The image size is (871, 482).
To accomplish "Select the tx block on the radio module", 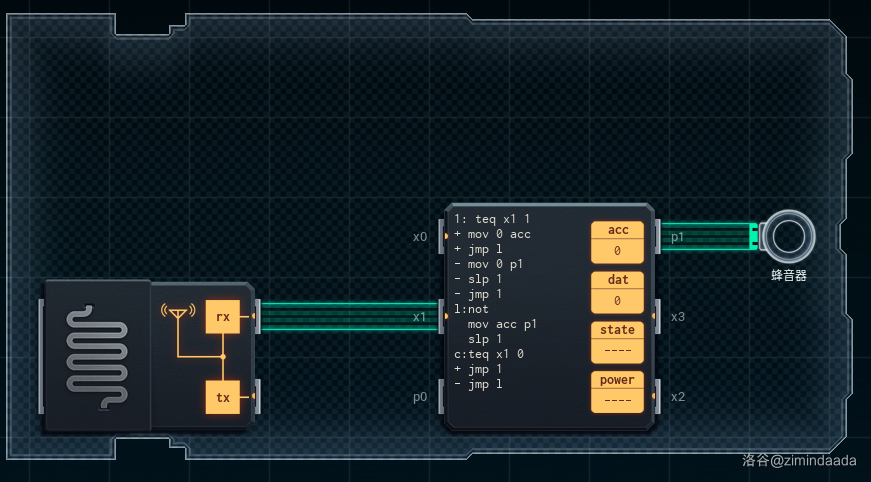I will tap(222, 397).
